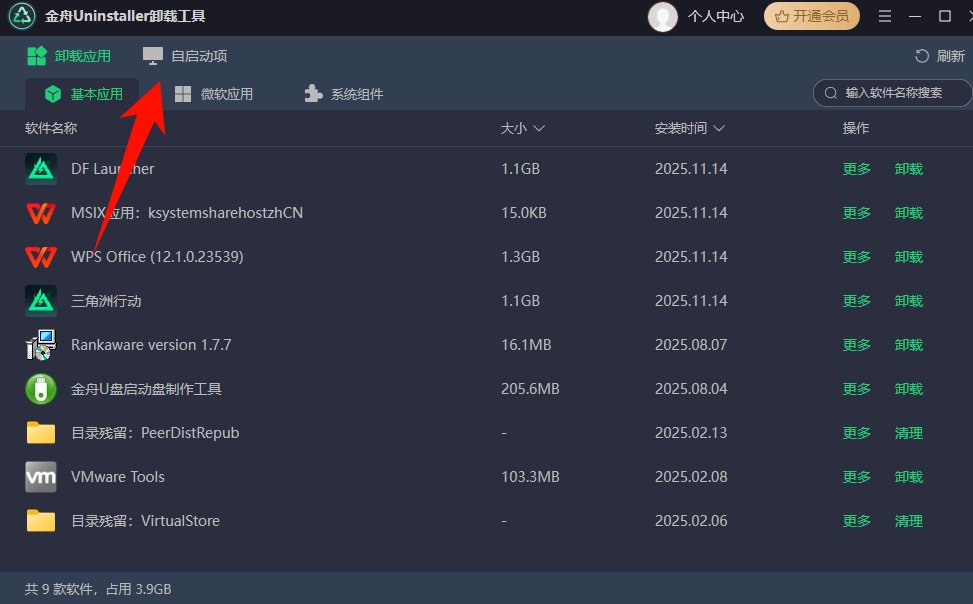Click the 三角洲行动 game icon
Screen dimensions: 973x604
coord(40,300)
